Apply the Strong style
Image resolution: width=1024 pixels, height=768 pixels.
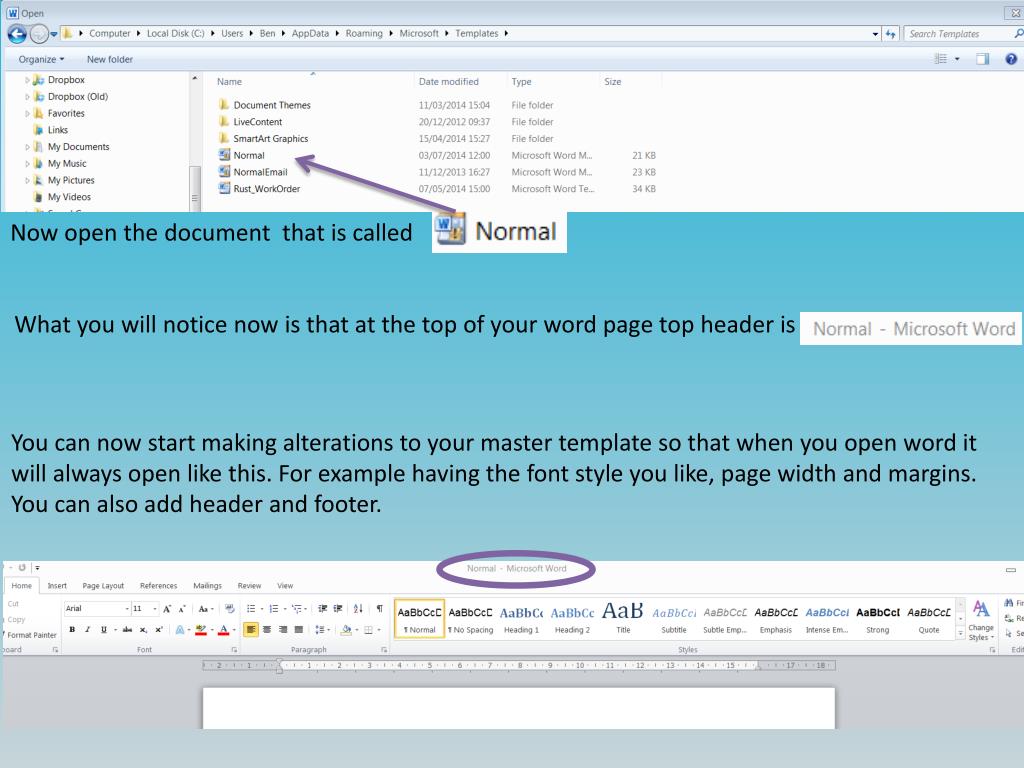click(x=878, y=619)
